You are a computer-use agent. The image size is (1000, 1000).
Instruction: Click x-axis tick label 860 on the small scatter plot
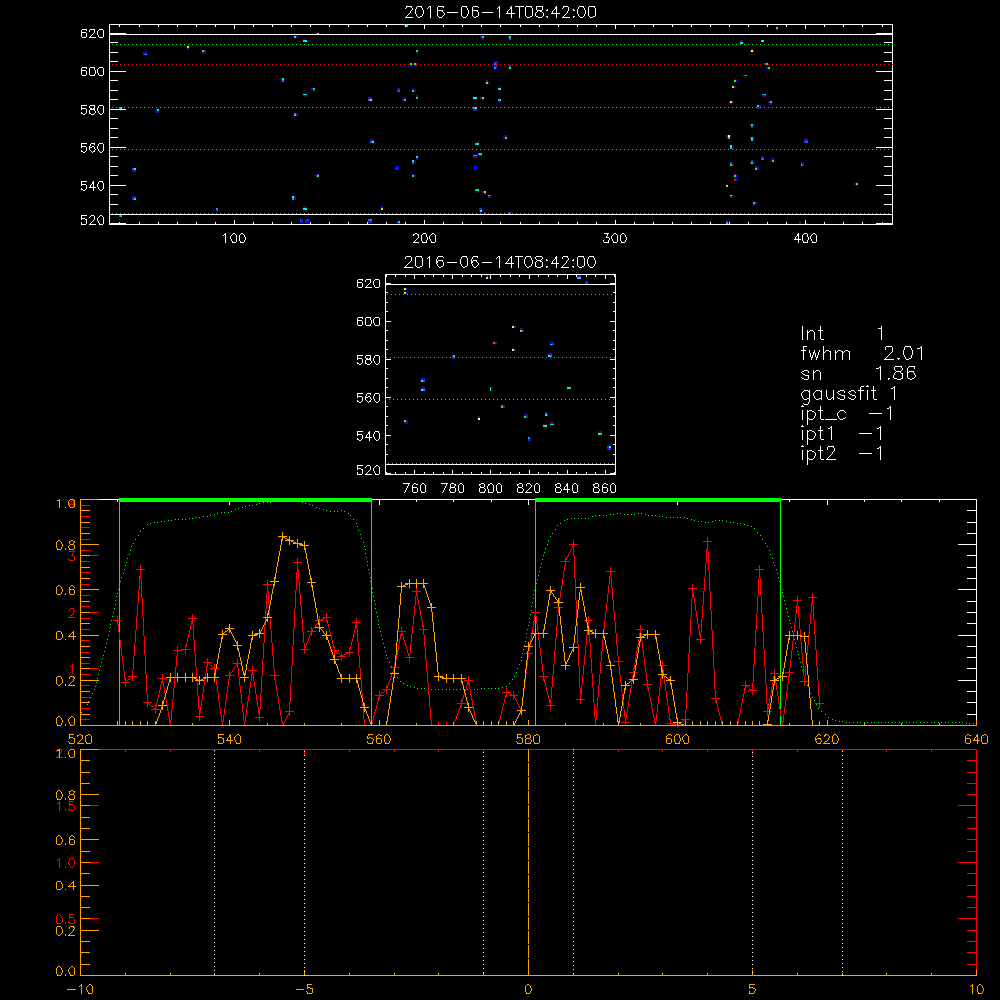tap(605, 489)
